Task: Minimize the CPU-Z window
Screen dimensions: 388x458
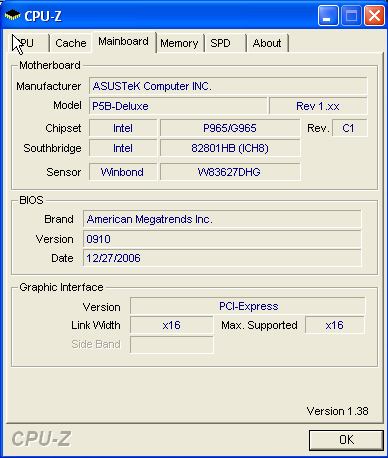Action: tap(328, 15)
